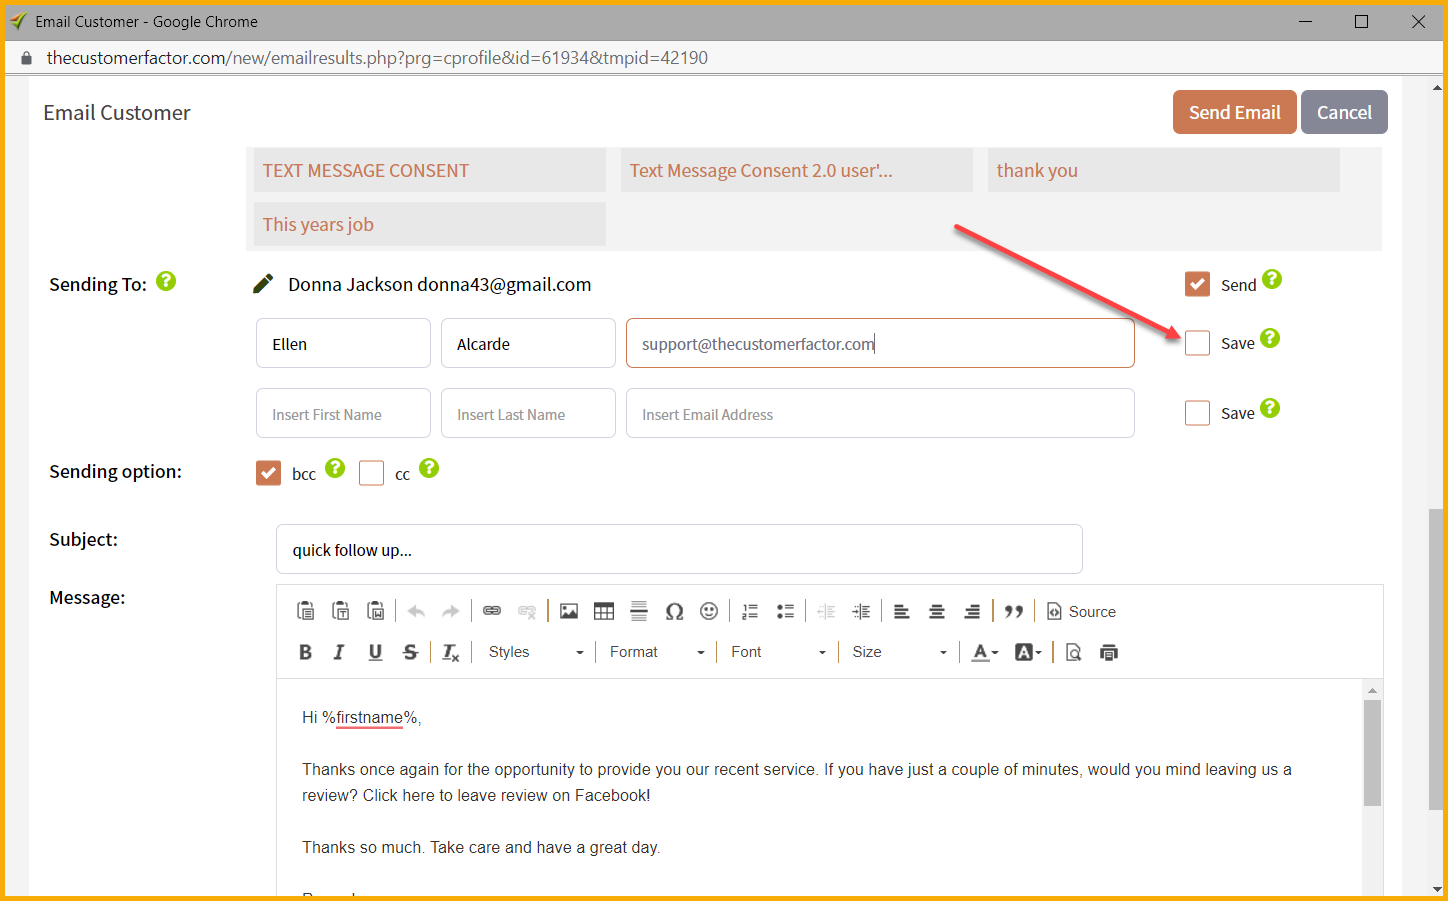Click the Alcarde last name field

[528, 343]
